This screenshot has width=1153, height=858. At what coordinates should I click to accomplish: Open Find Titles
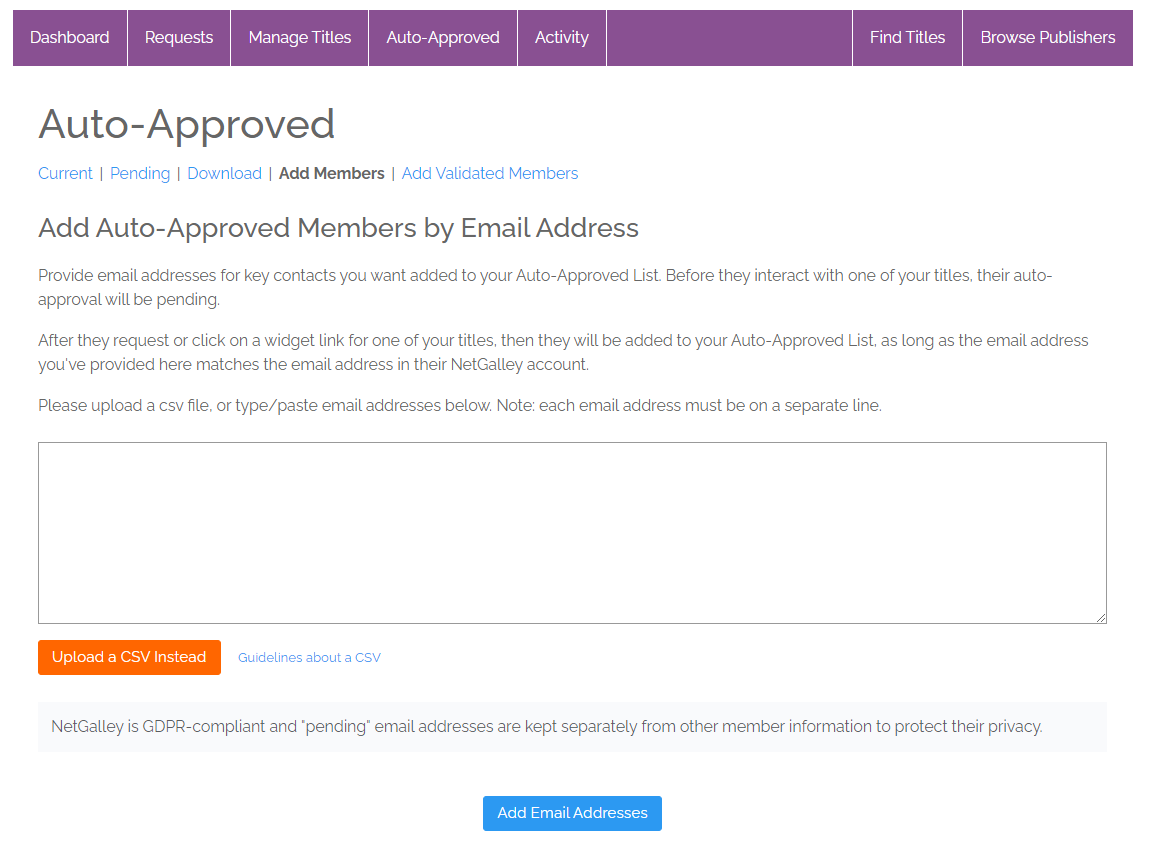[x=907, y=37]
